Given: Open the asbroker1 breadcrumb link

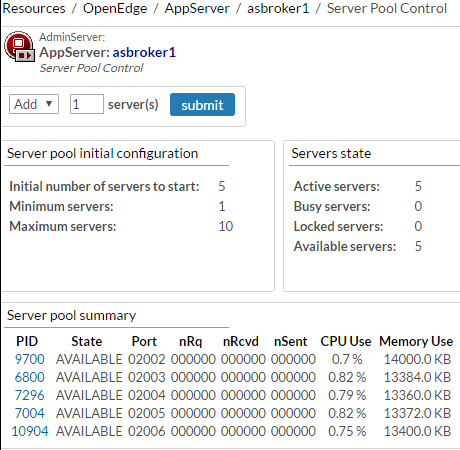Looking at the screenshot, I should pos(278,8).
